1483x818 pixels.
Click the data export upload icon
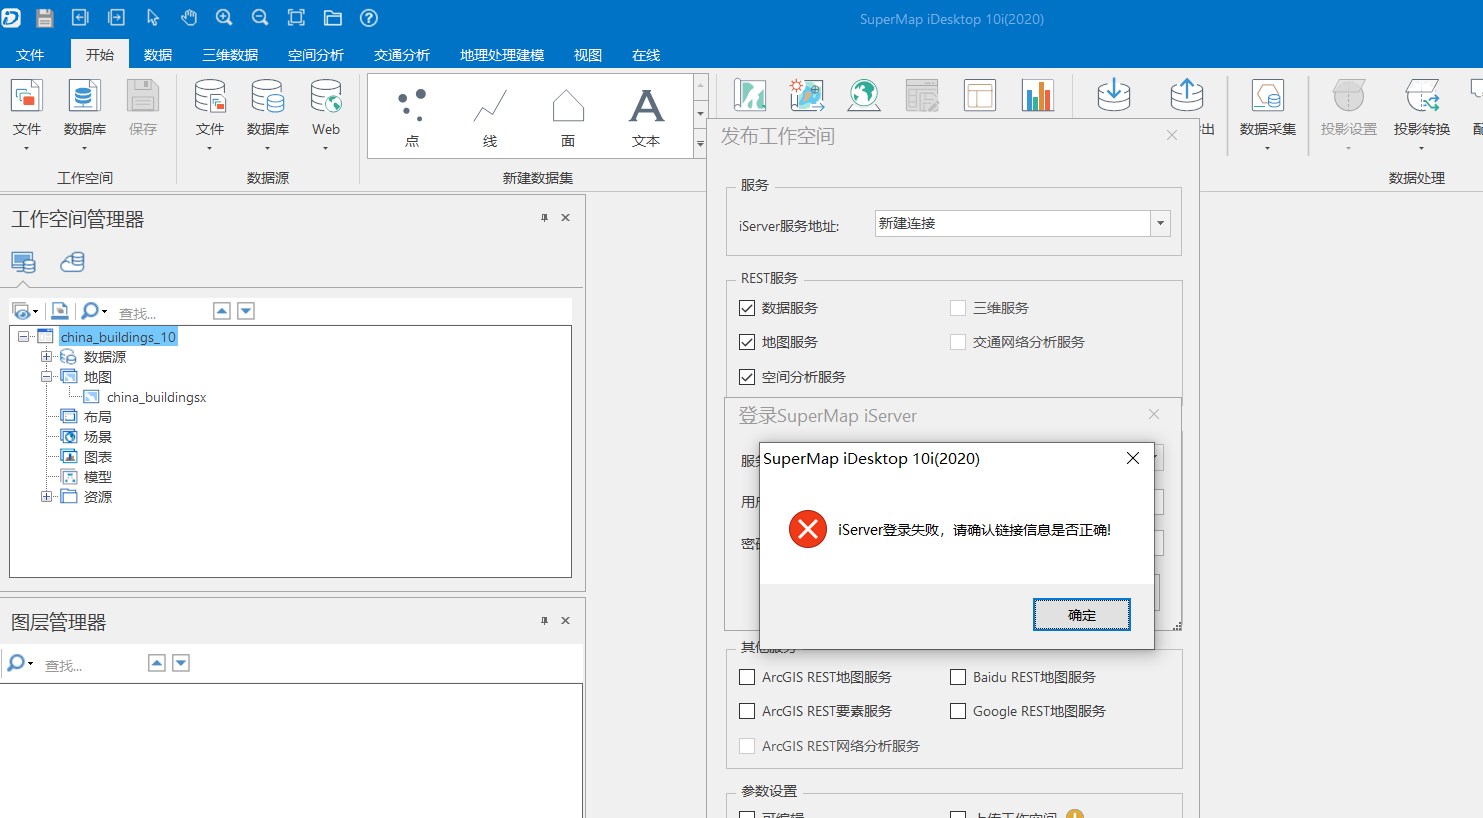(x=1187, y=95)
